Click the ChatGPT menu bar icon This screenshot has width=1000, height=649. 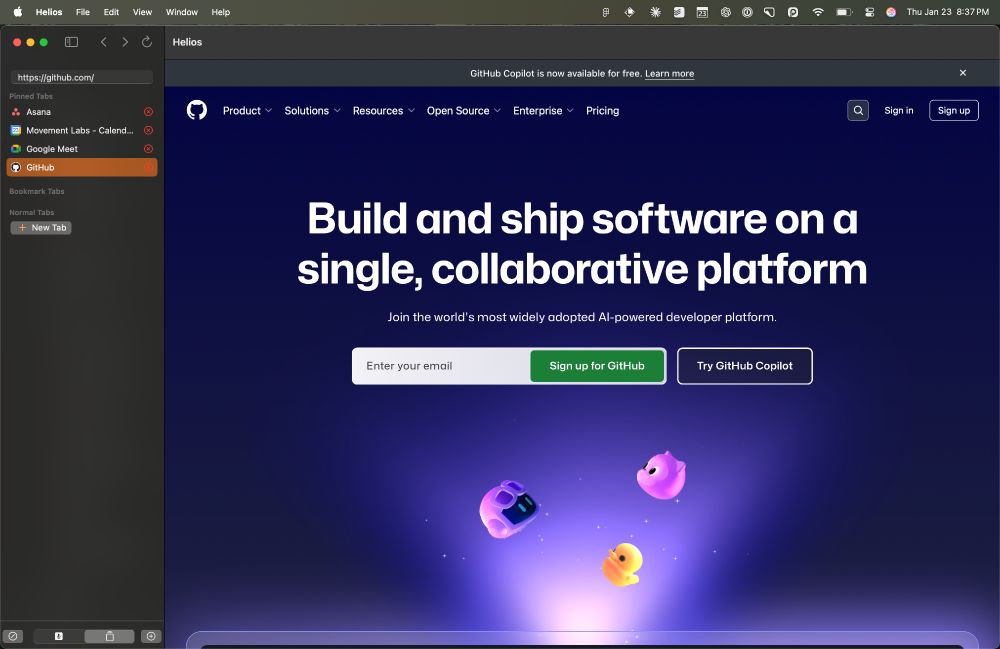coord(726,12)
